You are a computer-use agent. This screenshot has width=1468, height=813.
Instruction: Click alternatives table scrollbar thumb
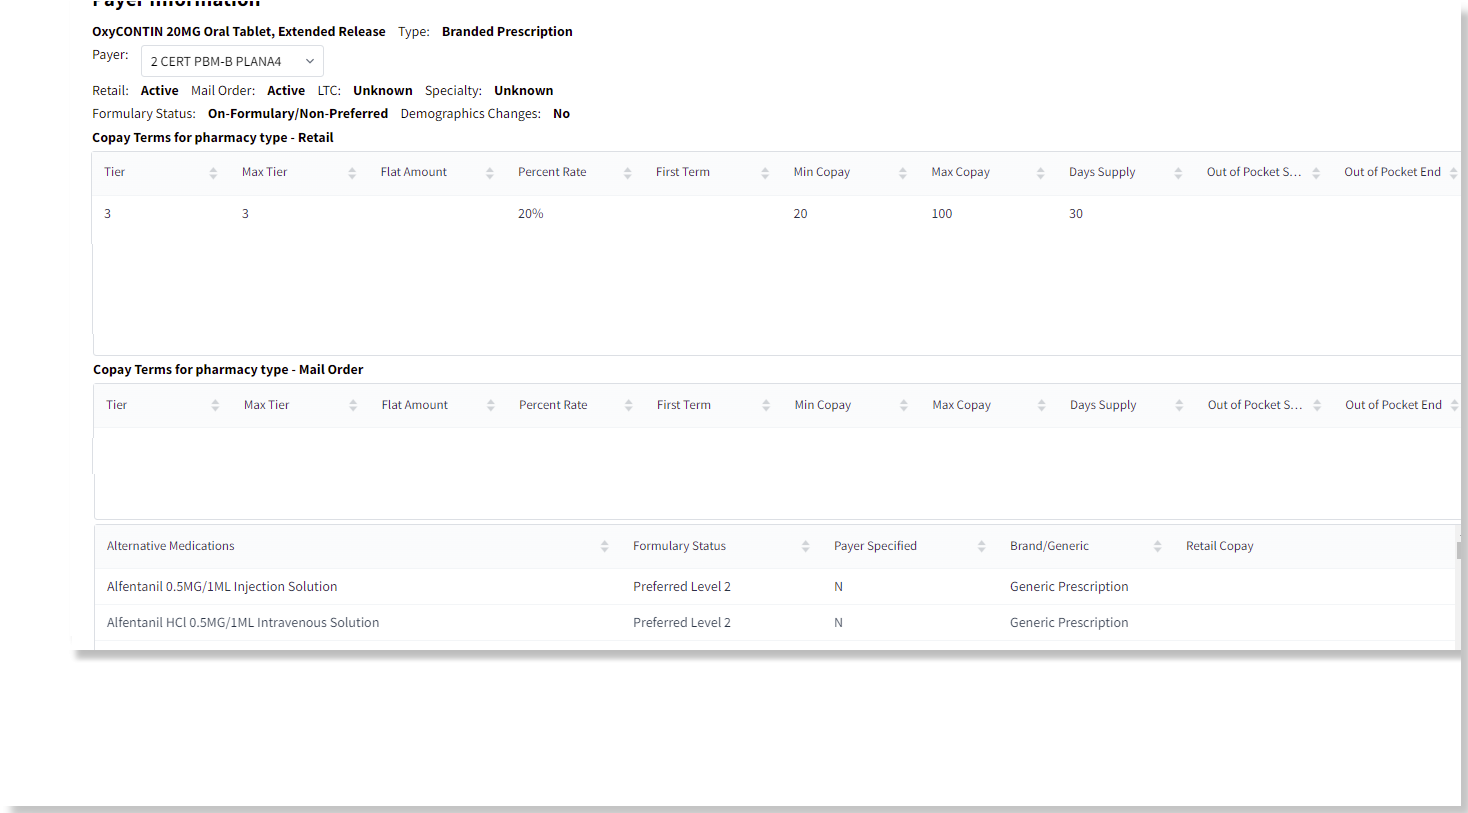[1459, 550]
